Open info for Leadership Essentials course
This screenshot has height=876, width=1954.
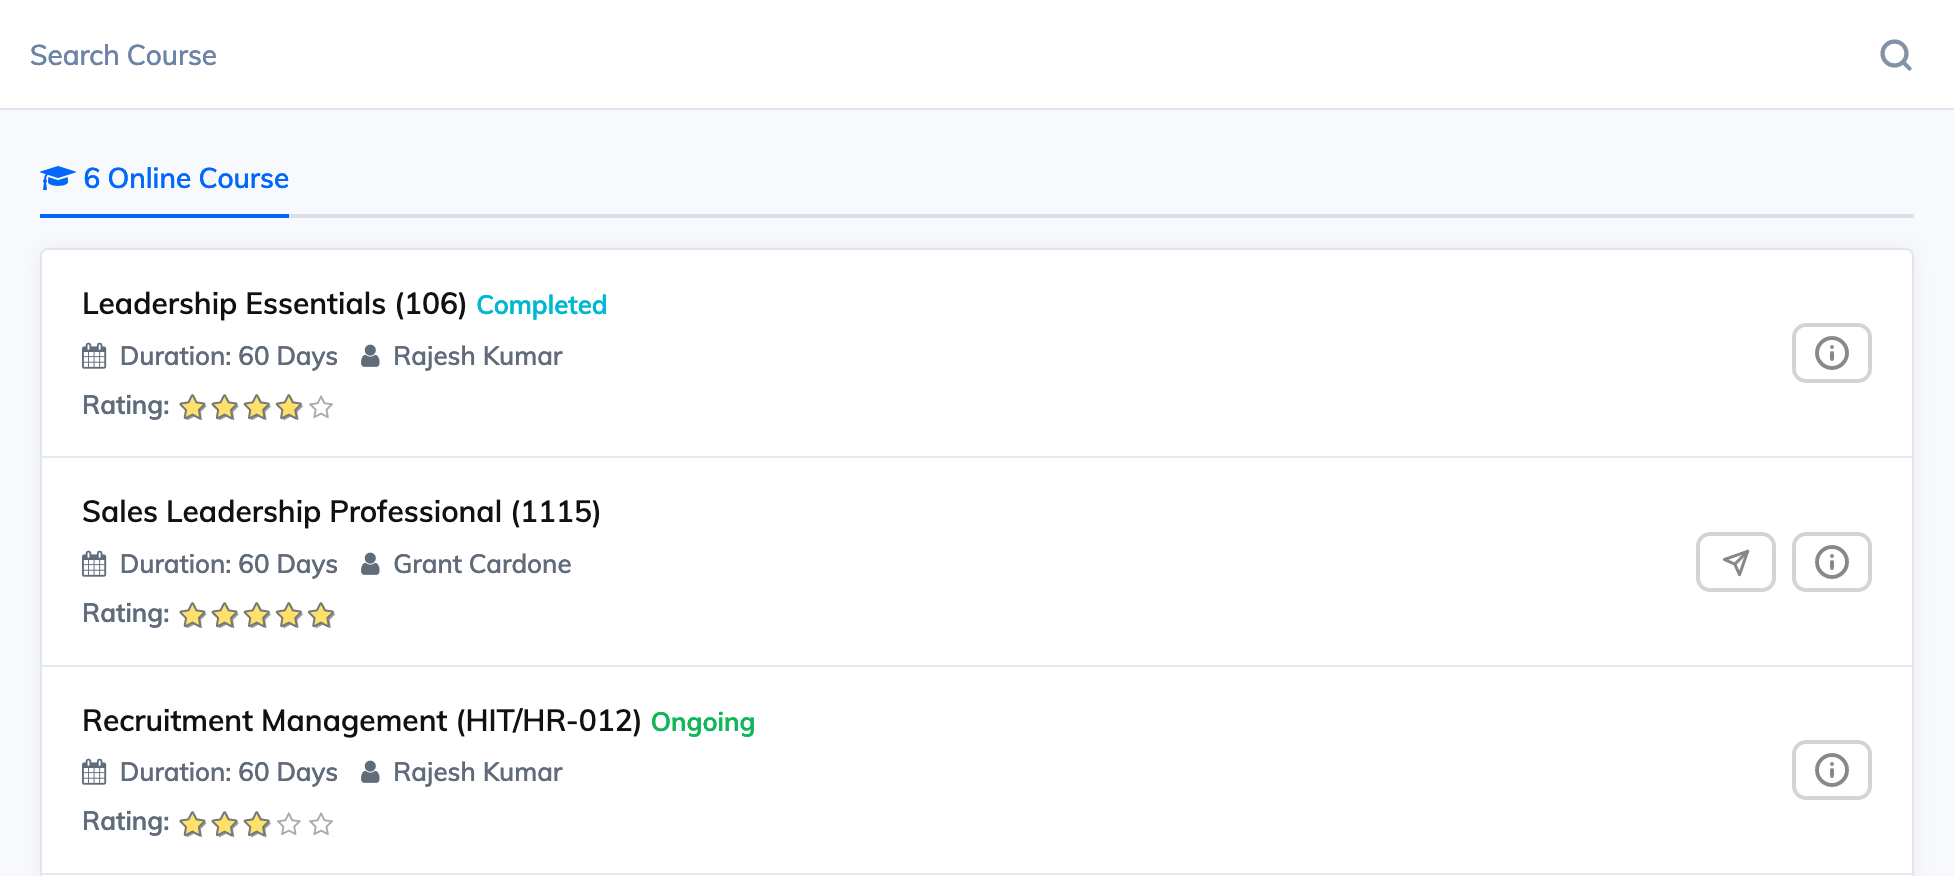point(1831,353)
